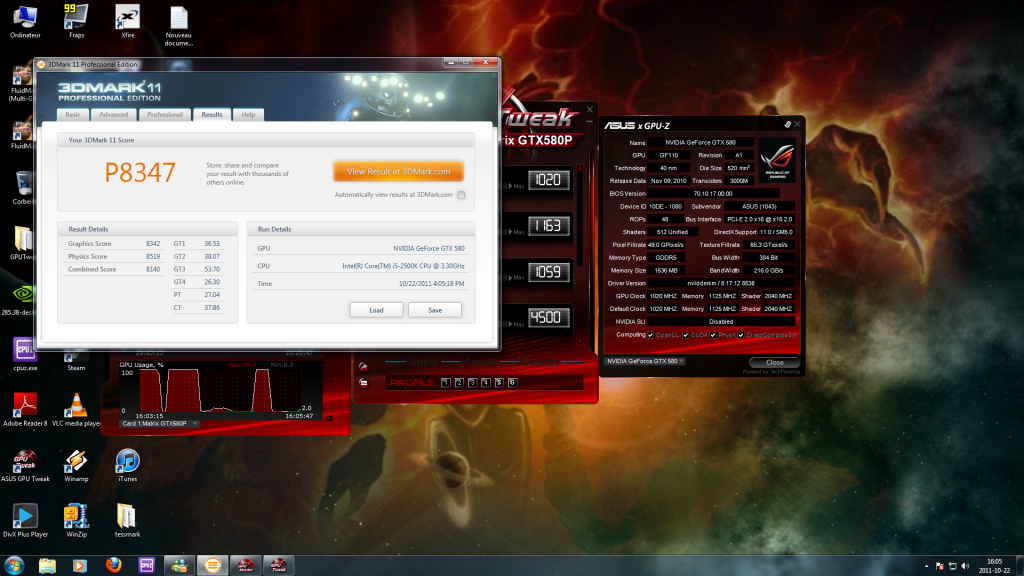Click Default in GPU Tweak
Viewport: 1024px width, 576px height.
[x=541, y=361]
